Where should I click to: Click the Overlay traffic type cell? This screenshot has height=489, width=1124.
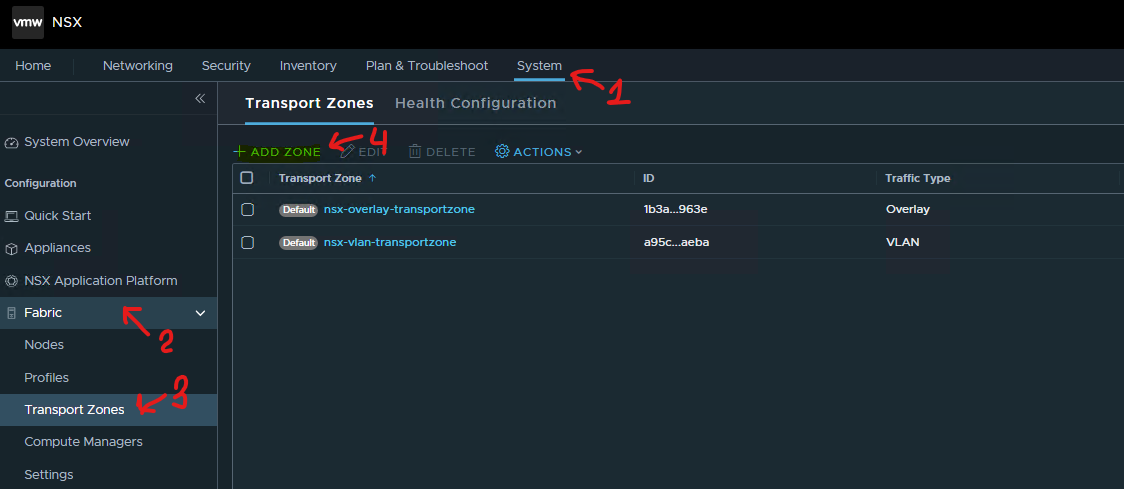click(908, 209)
